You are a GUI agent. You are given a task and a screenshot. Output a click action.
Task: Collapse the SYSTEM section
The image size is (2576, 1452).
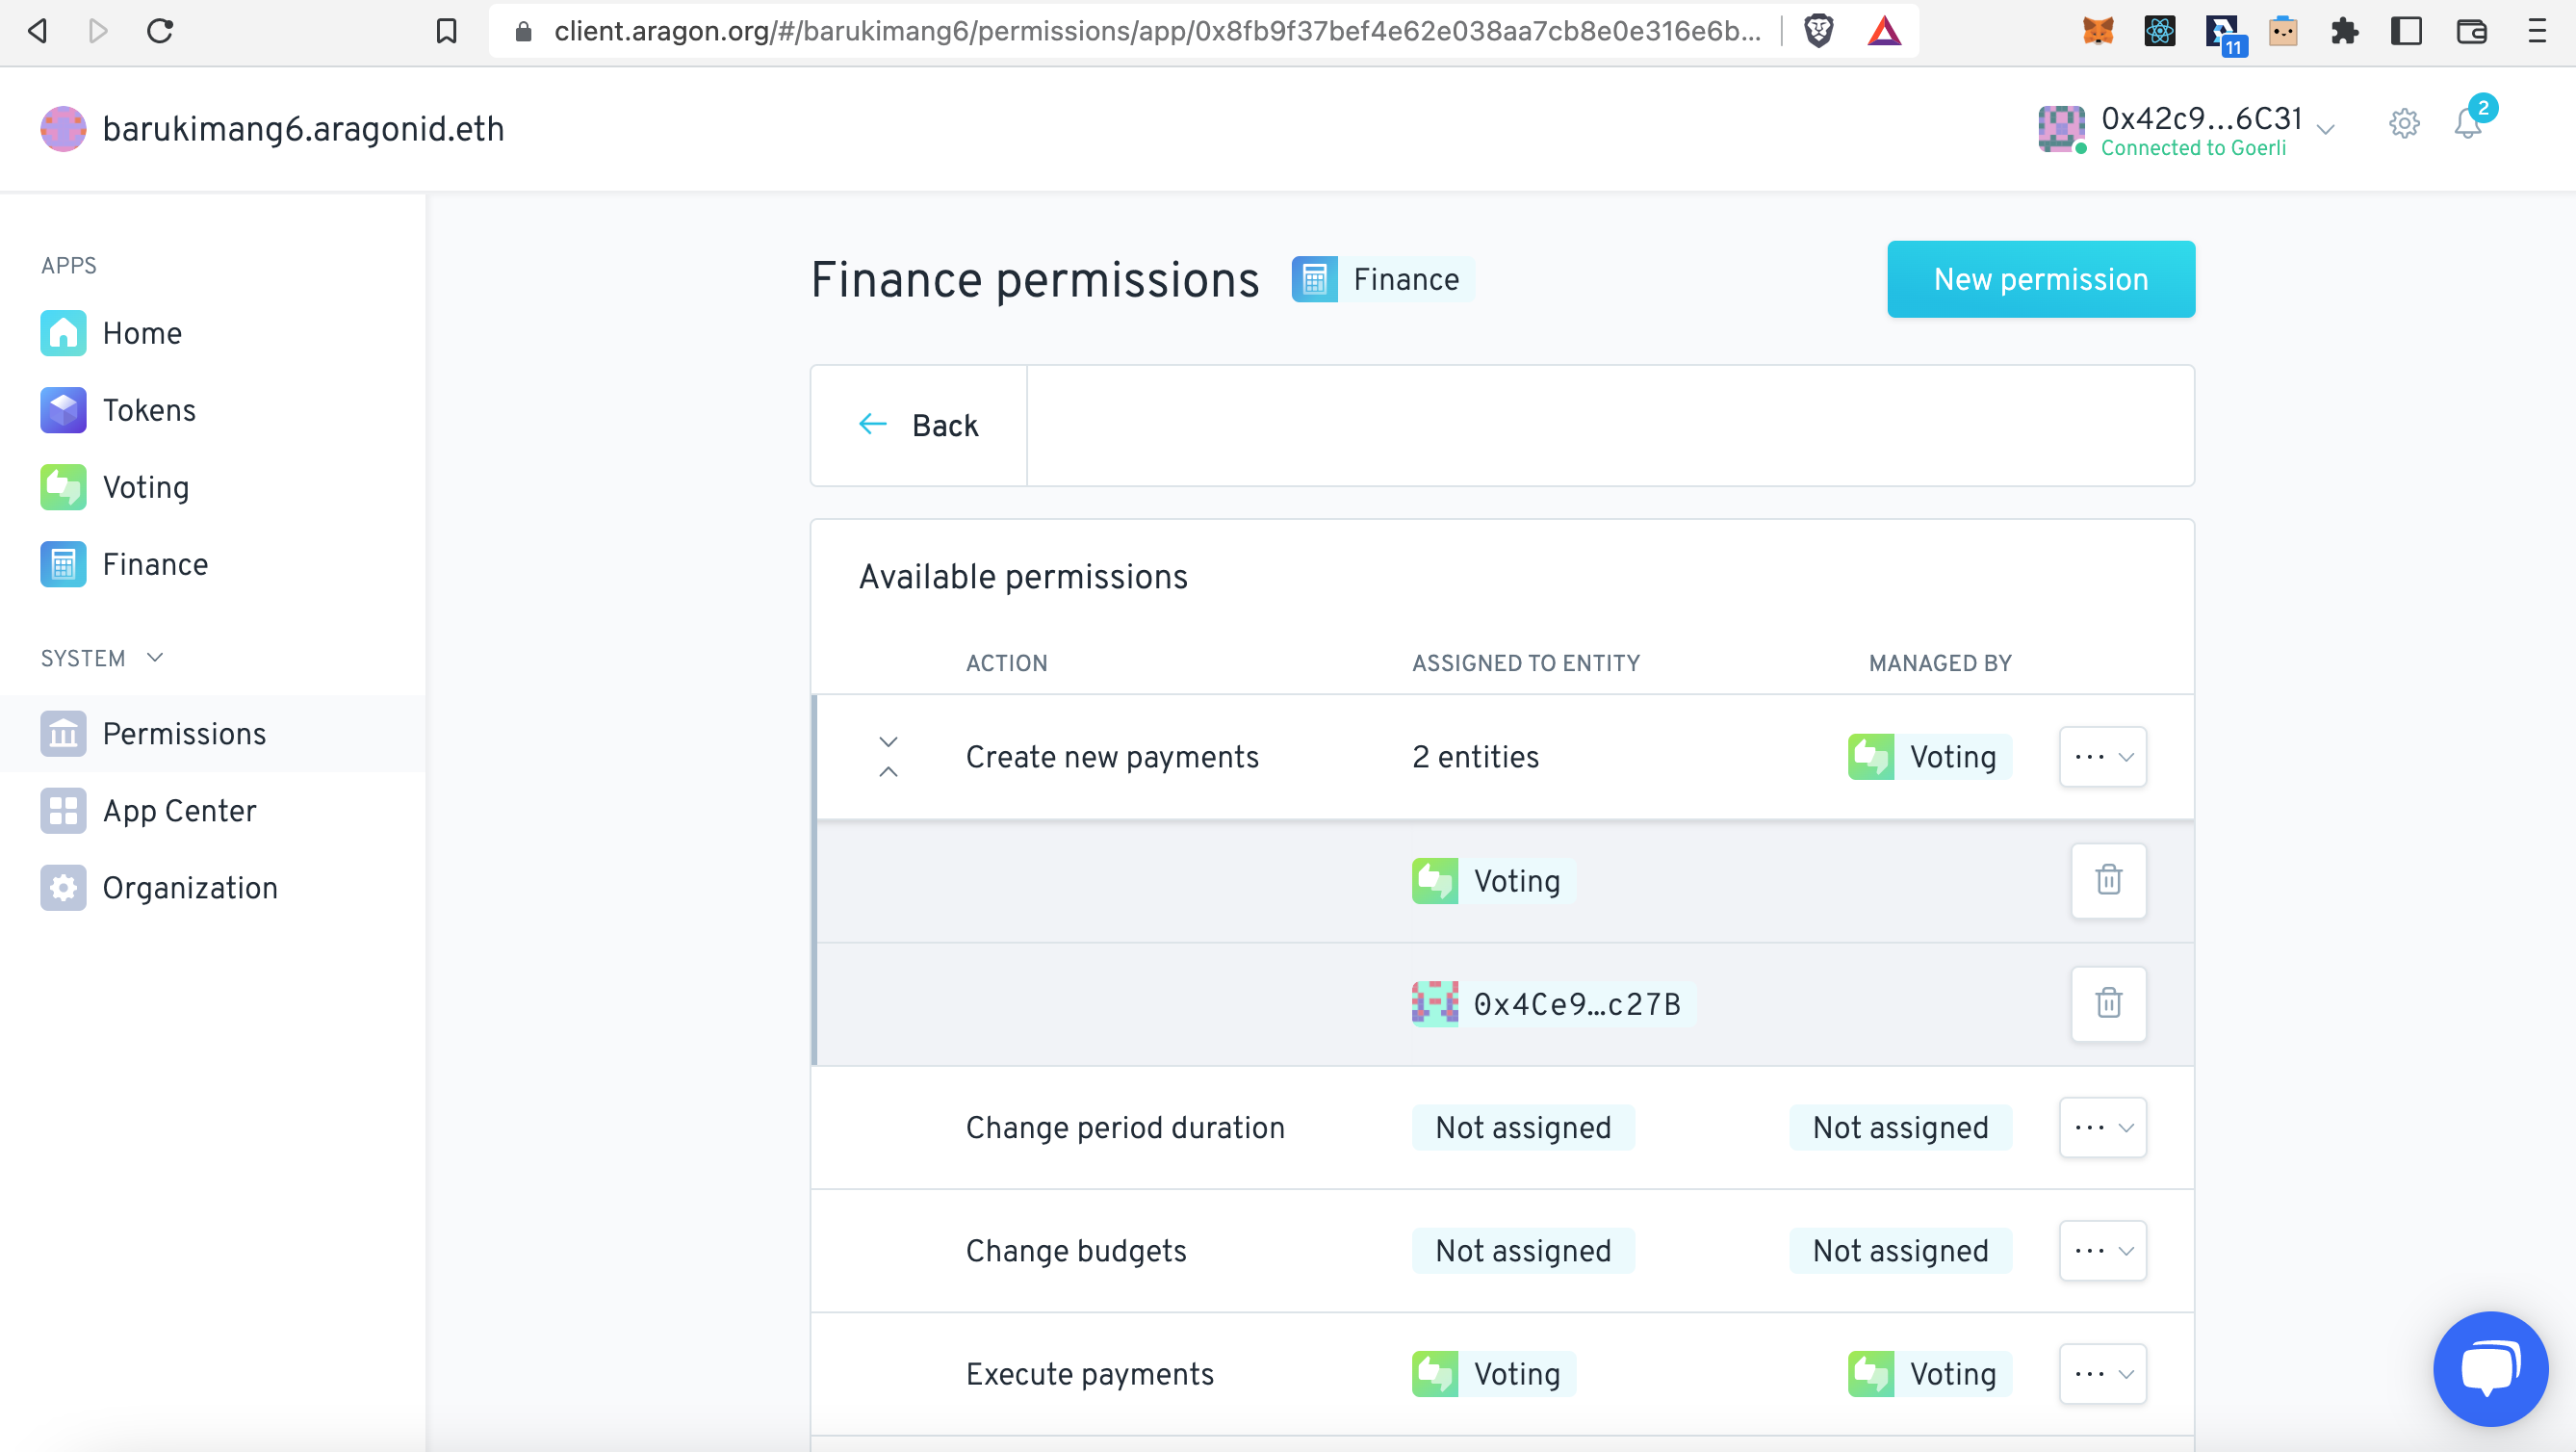[102, 658]
